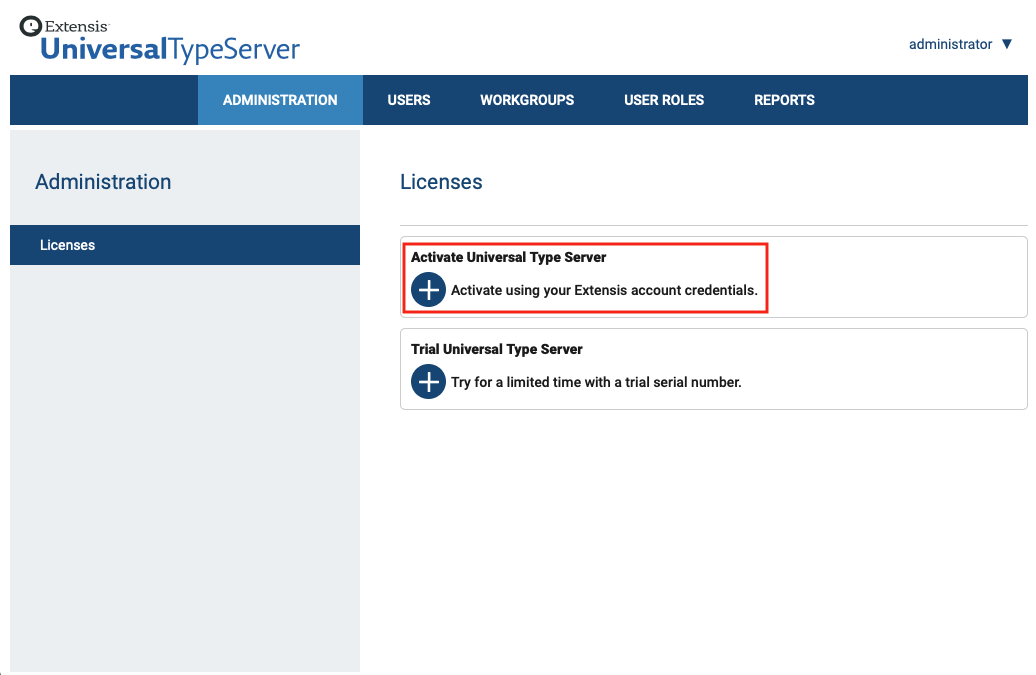Image resolution: width=1036 pixels, height=675 pixels.
Task: Click the Licenses page heading
Action: [441, 182]
